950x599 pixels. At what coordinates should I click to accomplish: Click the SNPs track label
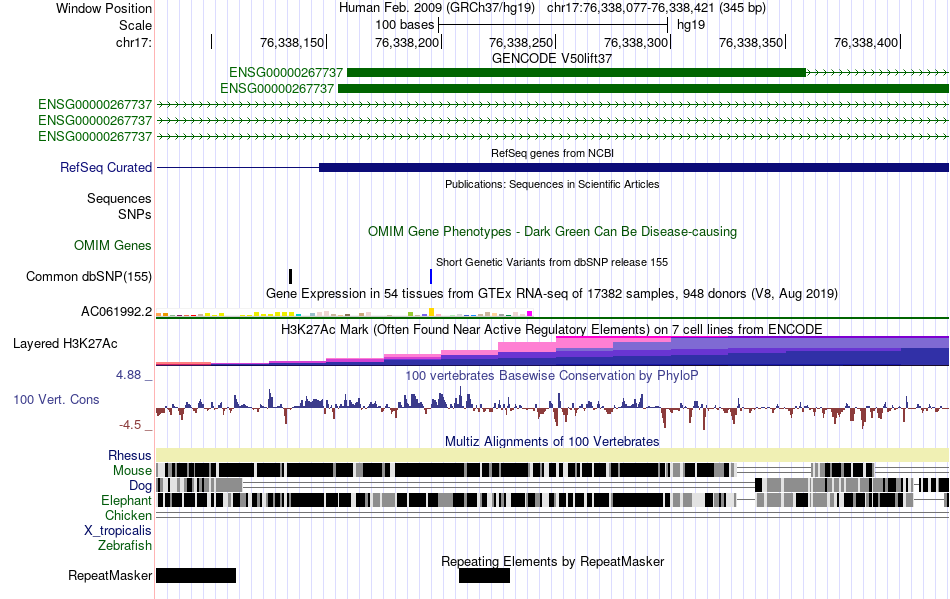[x=135, y=214]
